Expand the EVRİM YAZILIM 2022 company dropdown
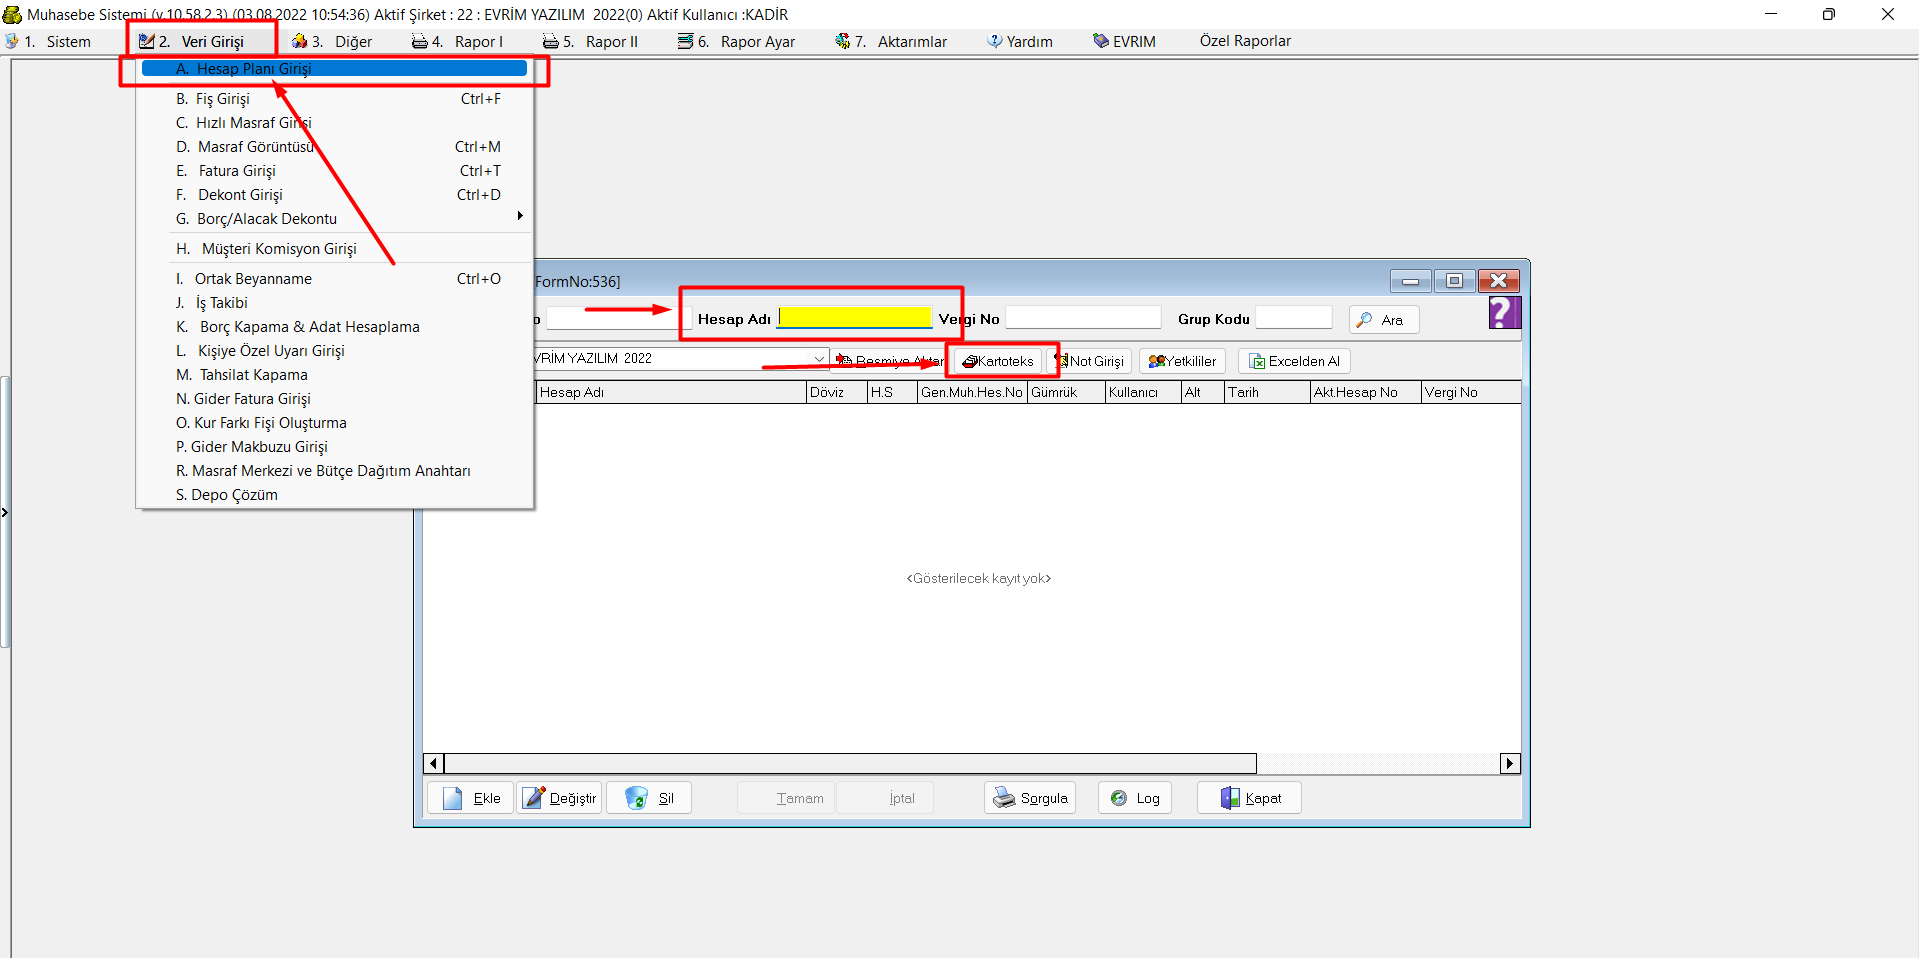 click(819, 359)
